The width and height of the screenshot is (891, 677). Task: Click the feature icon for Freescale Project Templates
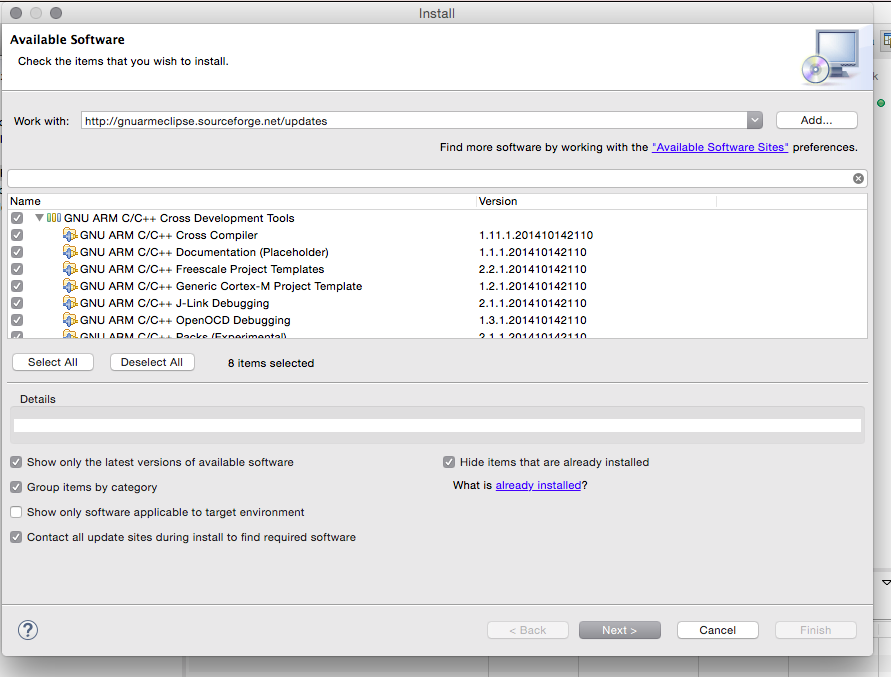70,269
